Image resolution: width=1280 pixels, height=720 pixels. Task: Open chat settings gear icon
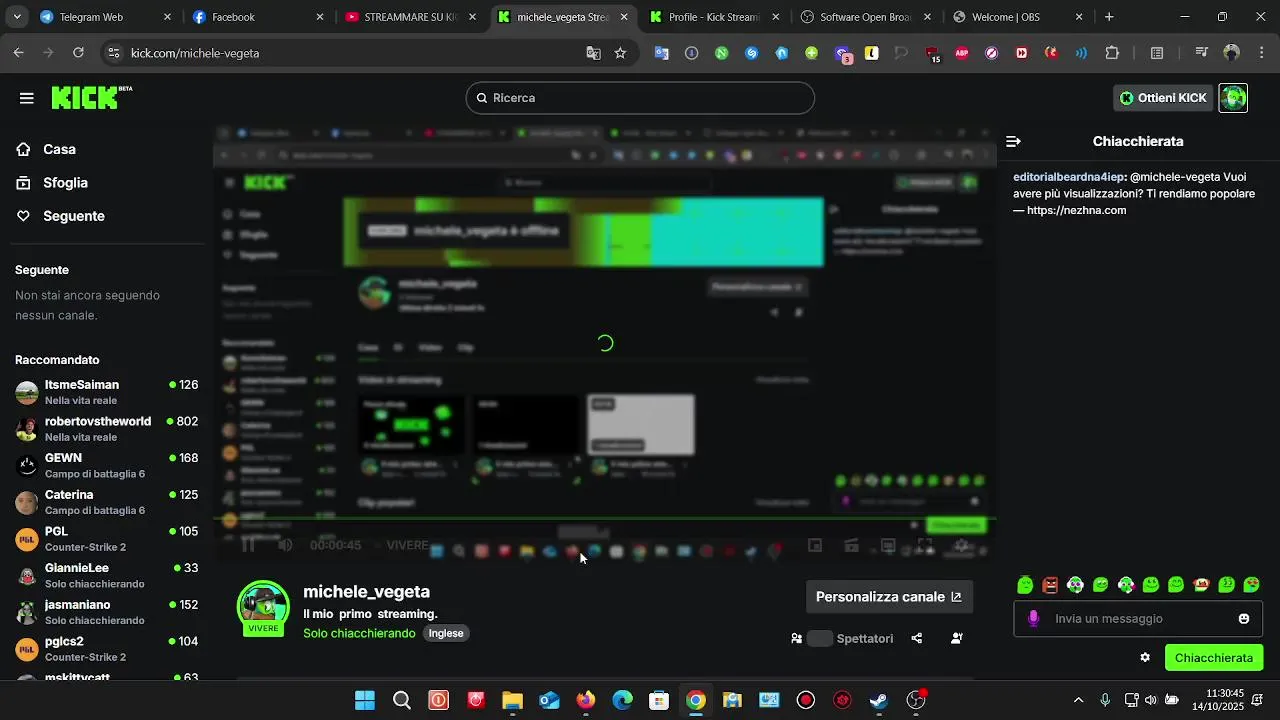tap(1145, 657)
